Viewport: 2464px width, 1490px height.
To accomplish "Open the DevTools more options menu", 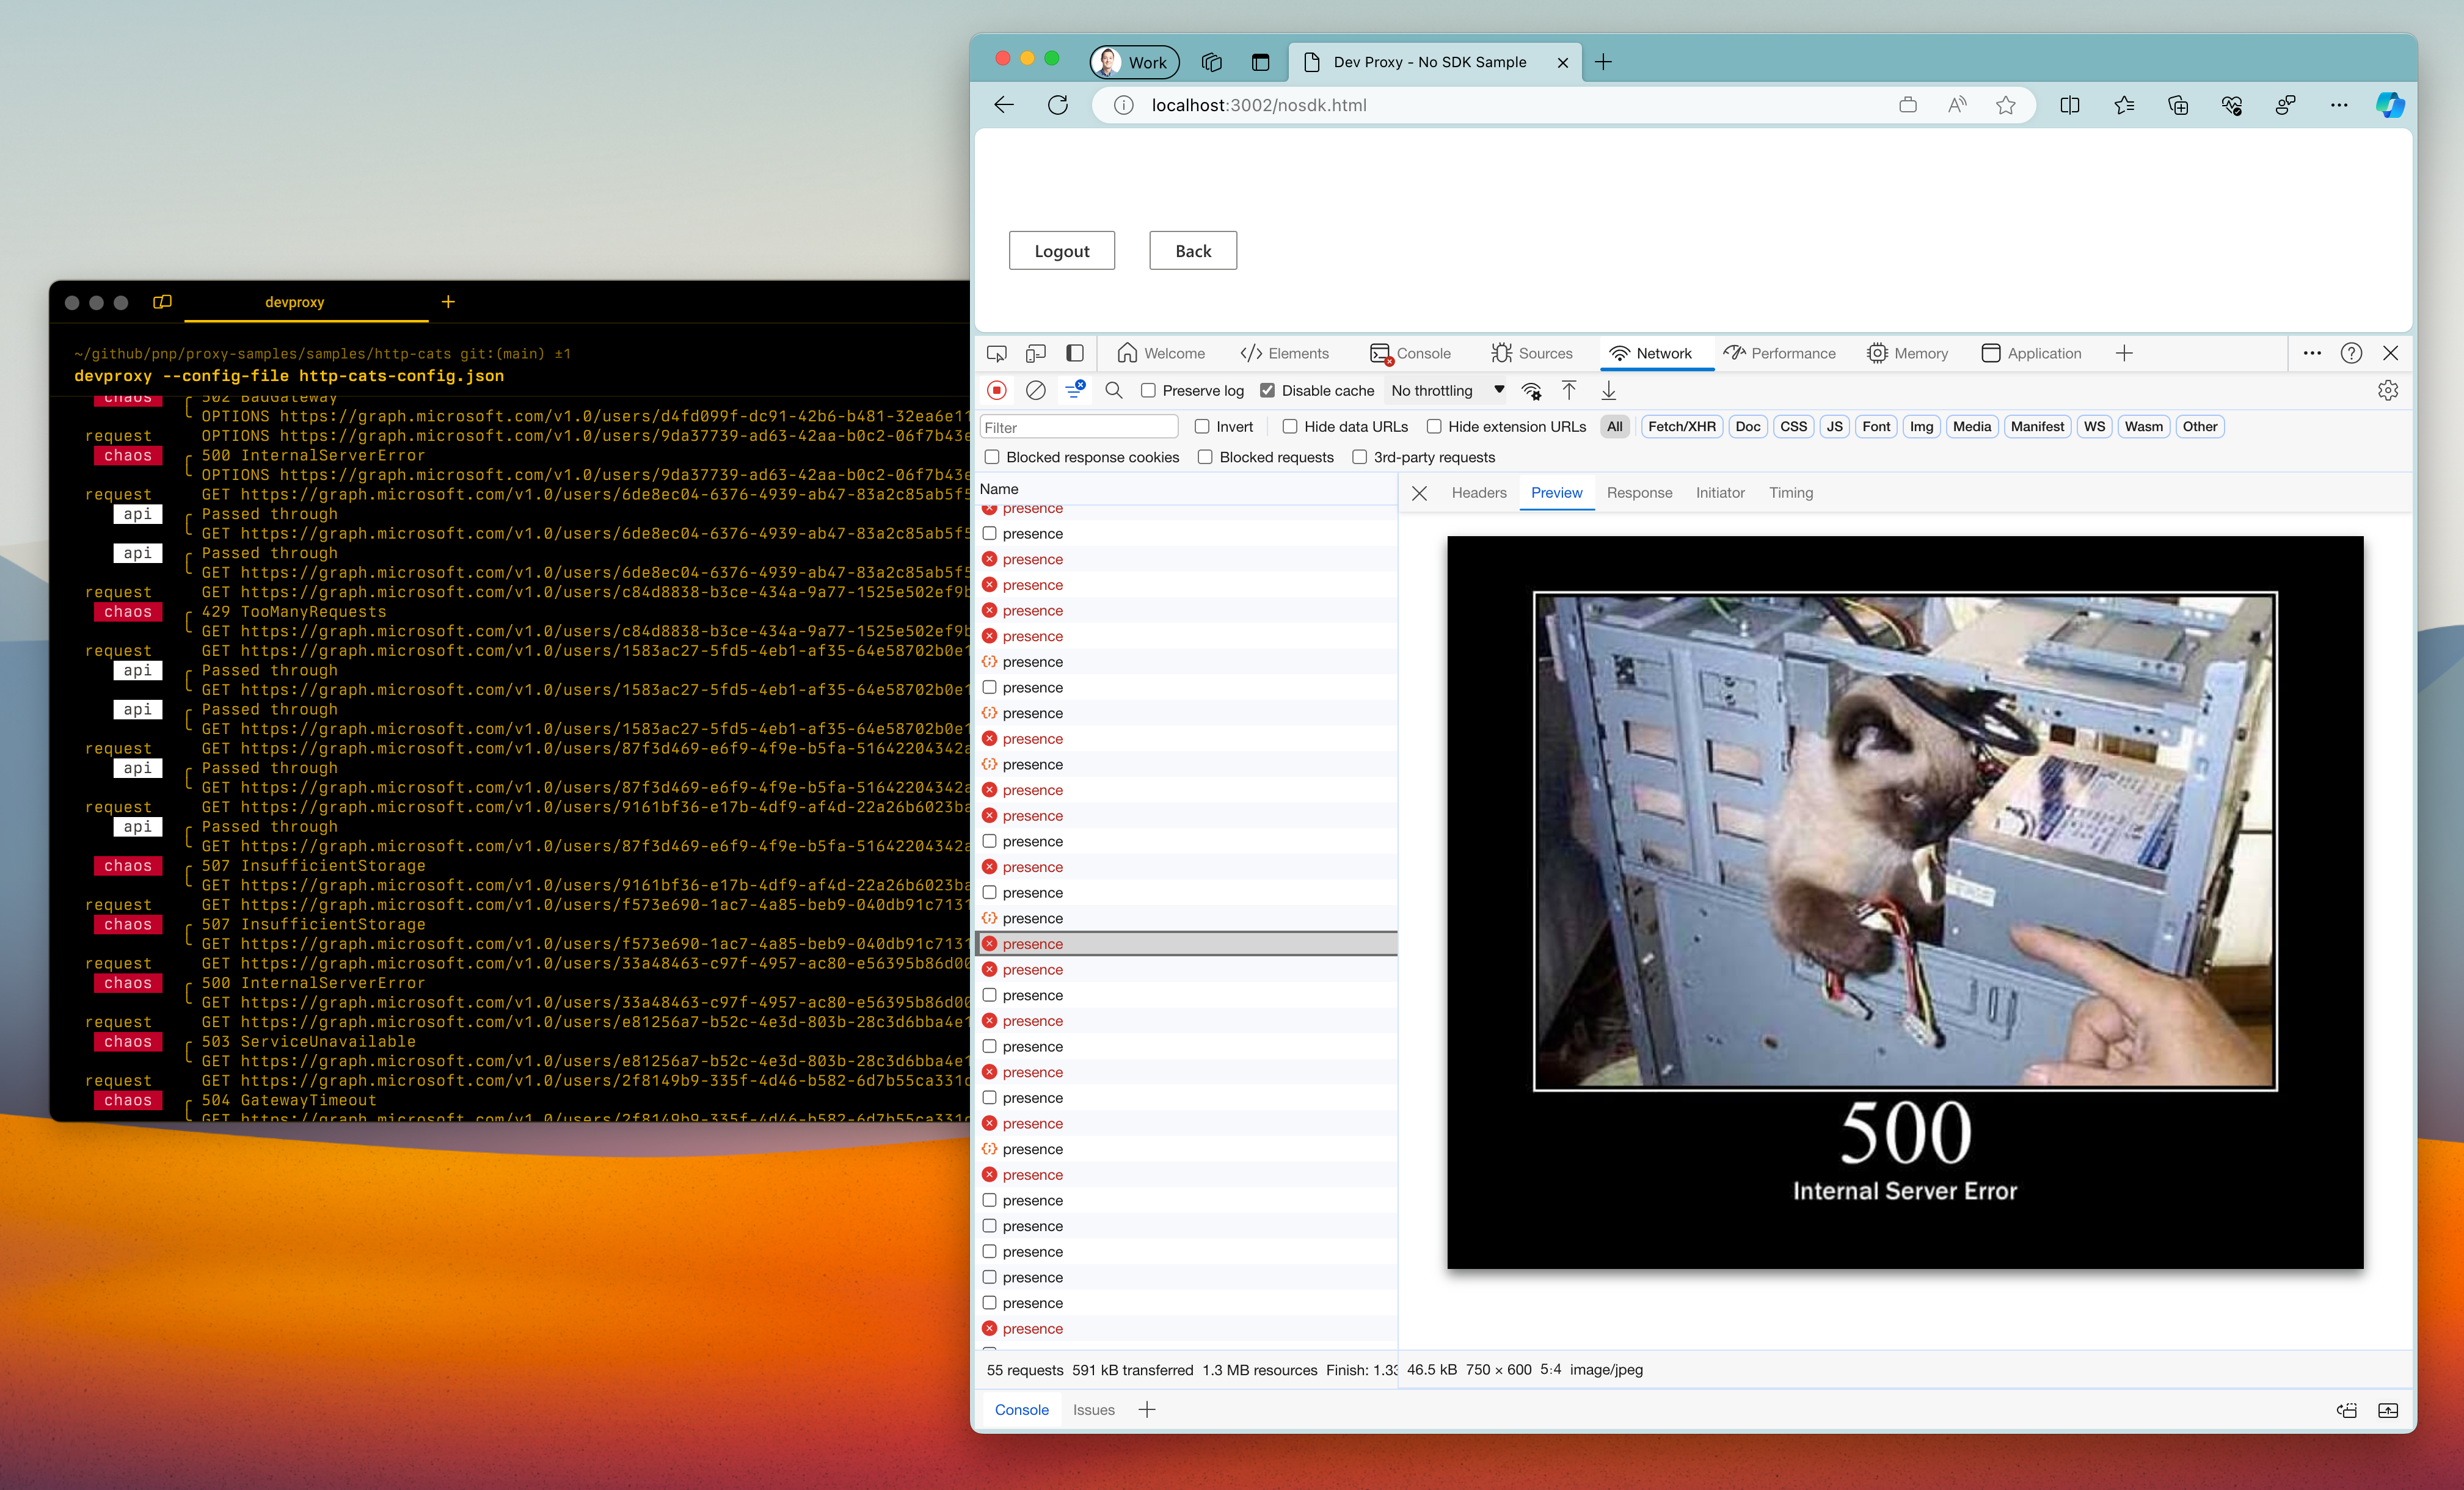I will pyautogui.click(x=2313, y=353).
